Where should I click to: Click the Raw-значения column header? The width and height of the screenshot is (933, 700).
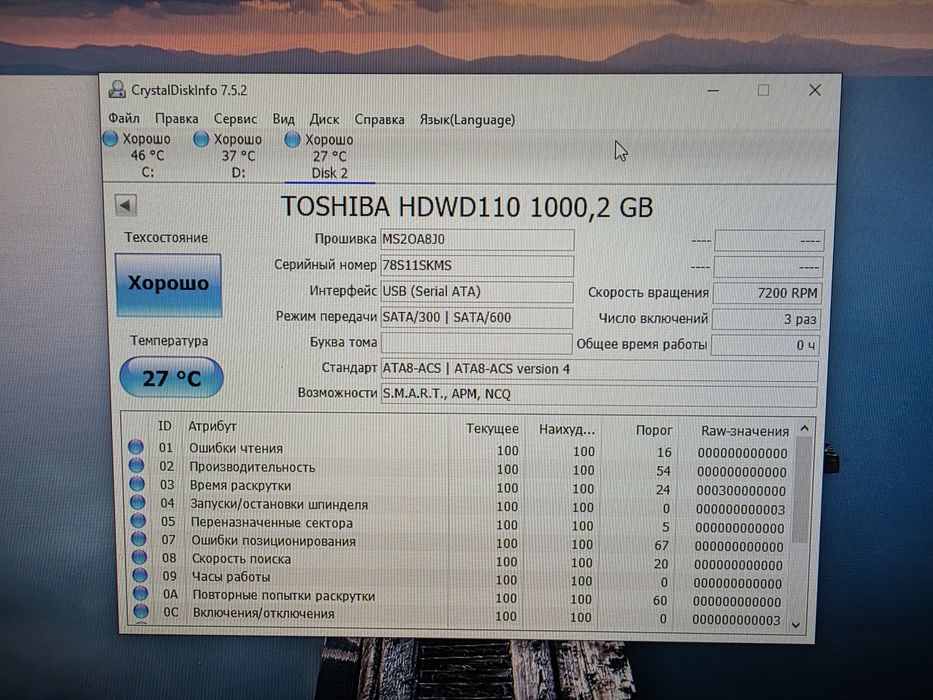[744, 431]
